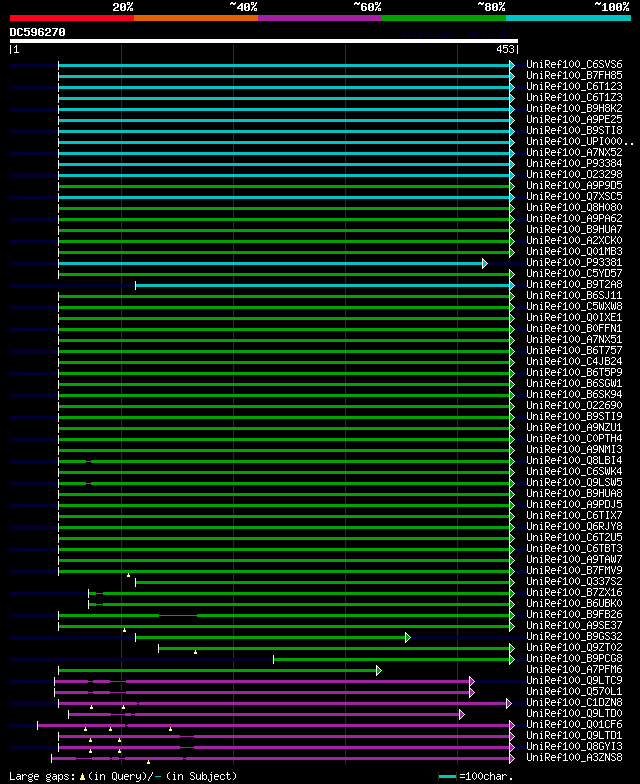Click the UniRef100_O22690 label

[x=574, y=406]
